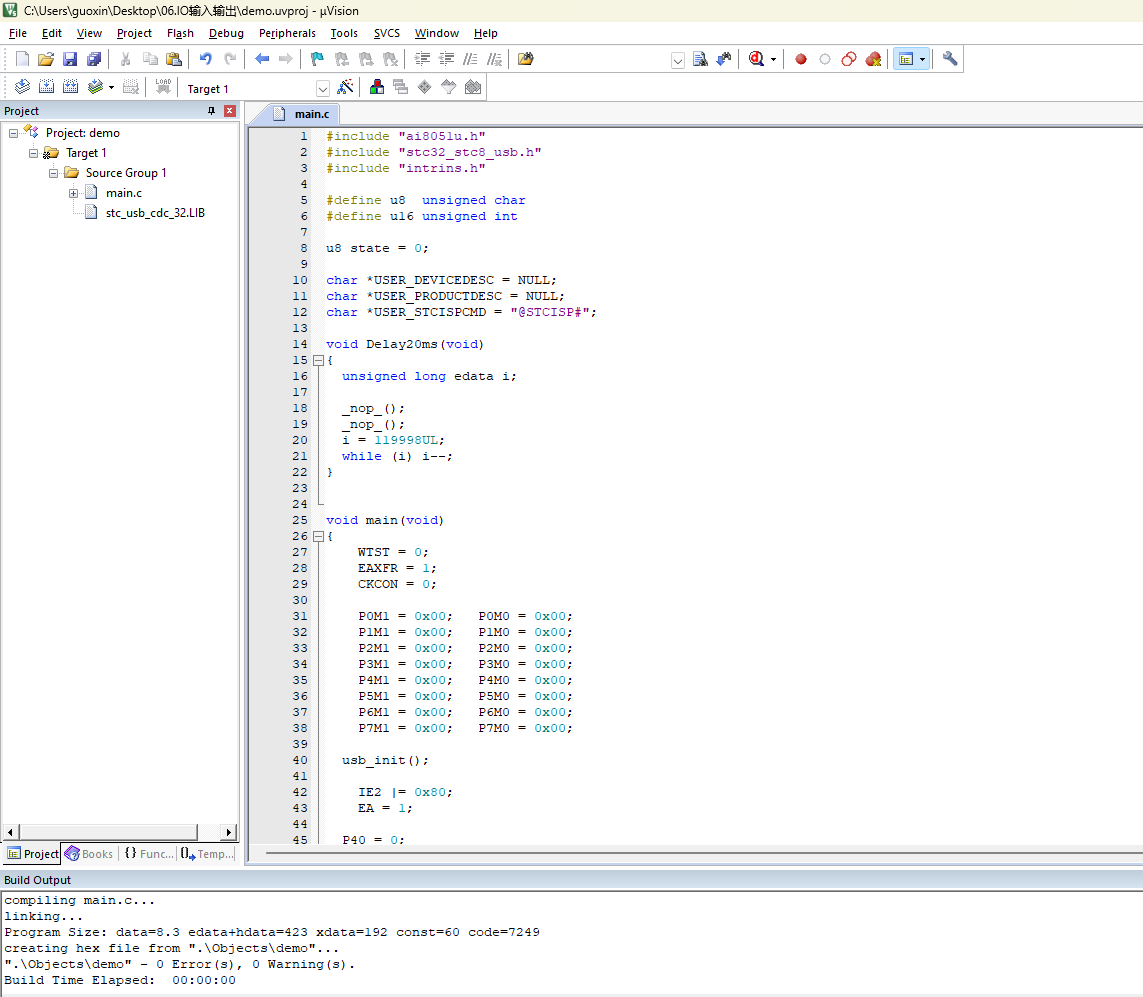This screenshot has height=997, width=1143.
Task: Click the Project panel scroll left arrow
Action: (x=10, y=832)
